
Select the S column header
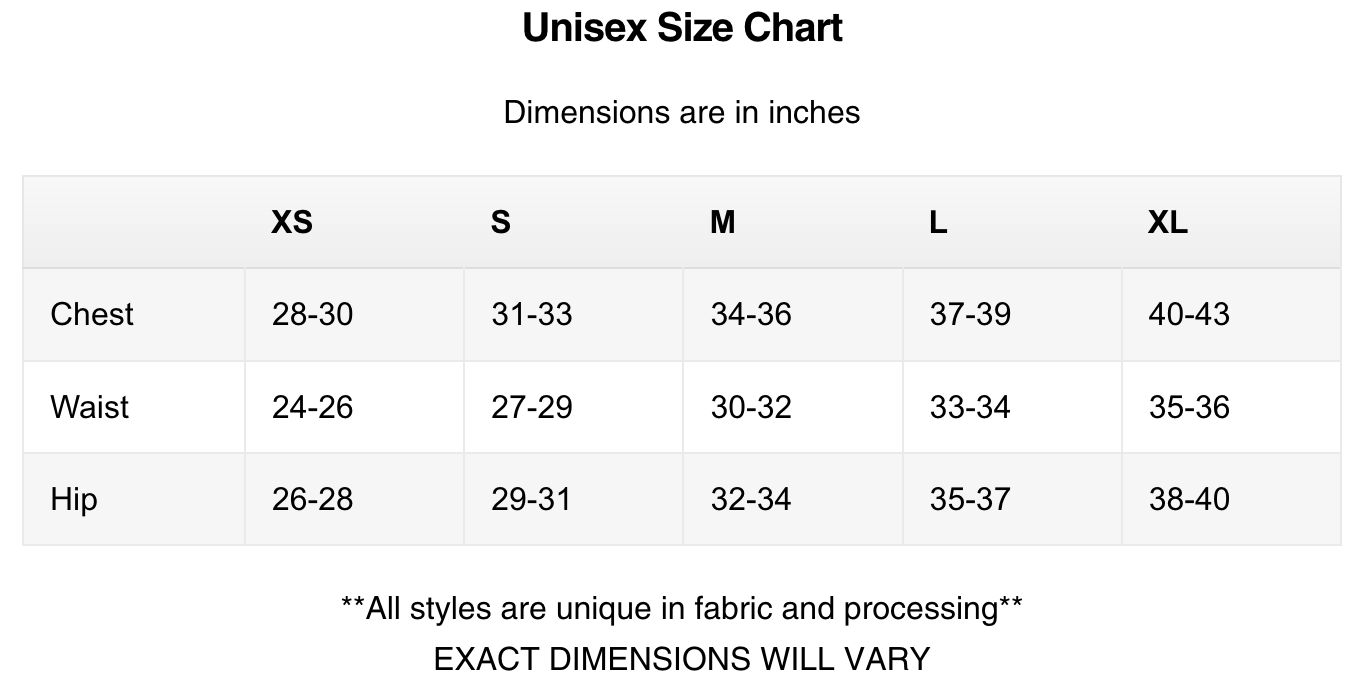point(501,222)
